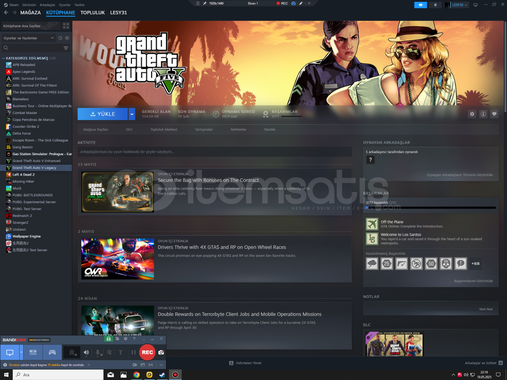The image size is (507, 380).
Task: Switch to the MAĞAZA tab
Action: (x=30, y=13)
